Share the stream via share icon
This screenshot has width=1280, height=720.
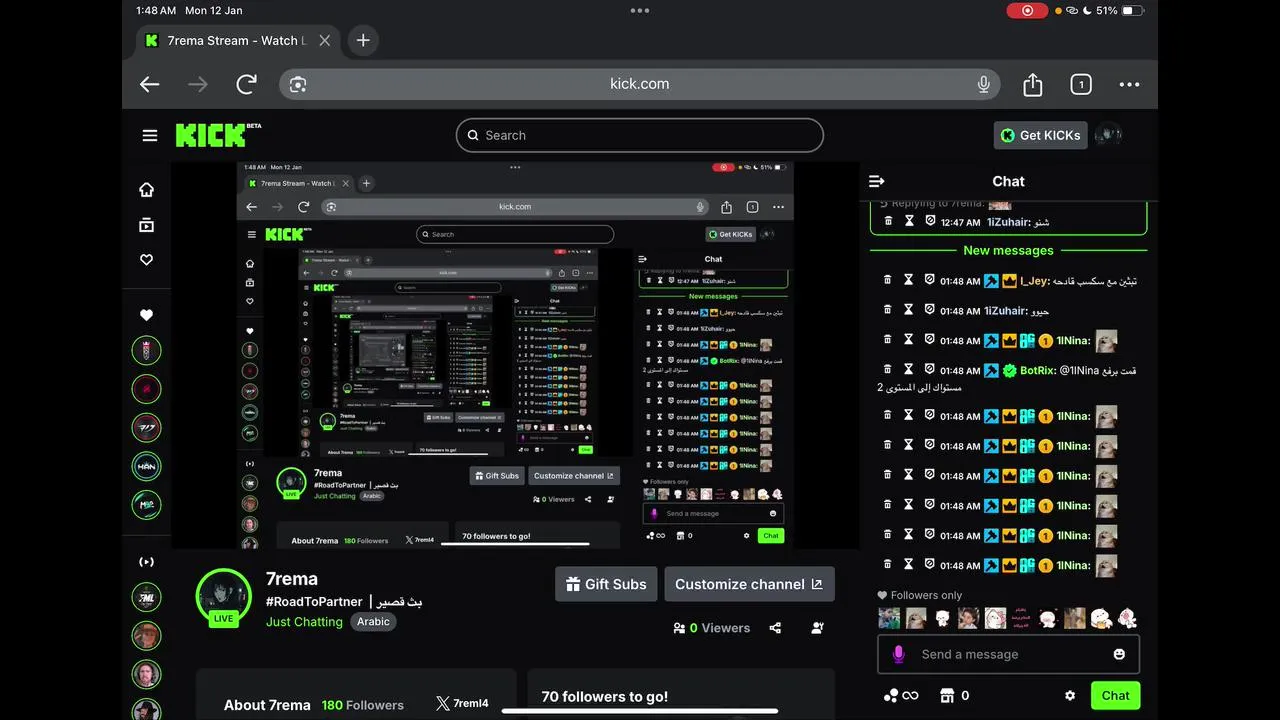775,628
